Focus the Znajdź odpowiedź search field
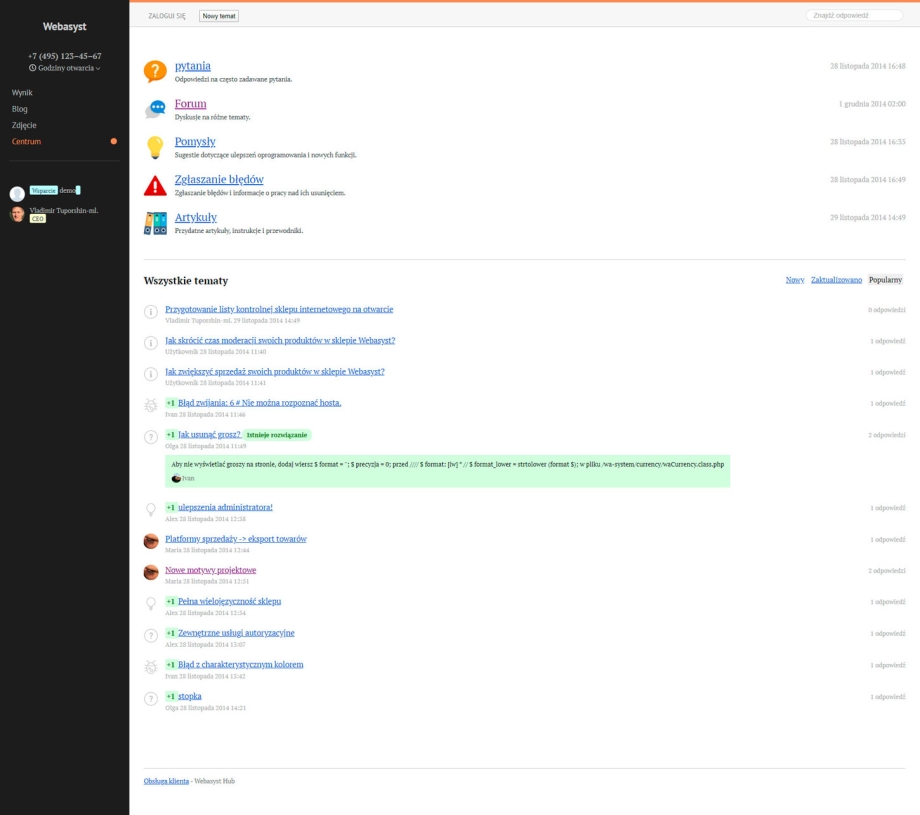 [x=853, y=16]
